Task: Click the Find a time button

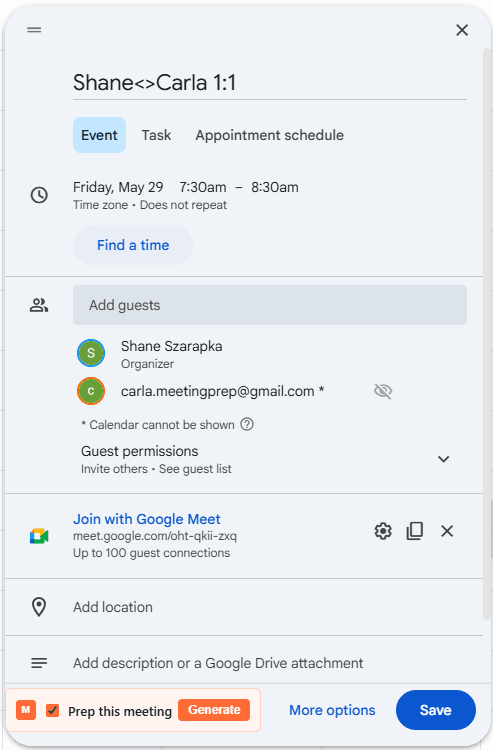Action: coord(133,245)
